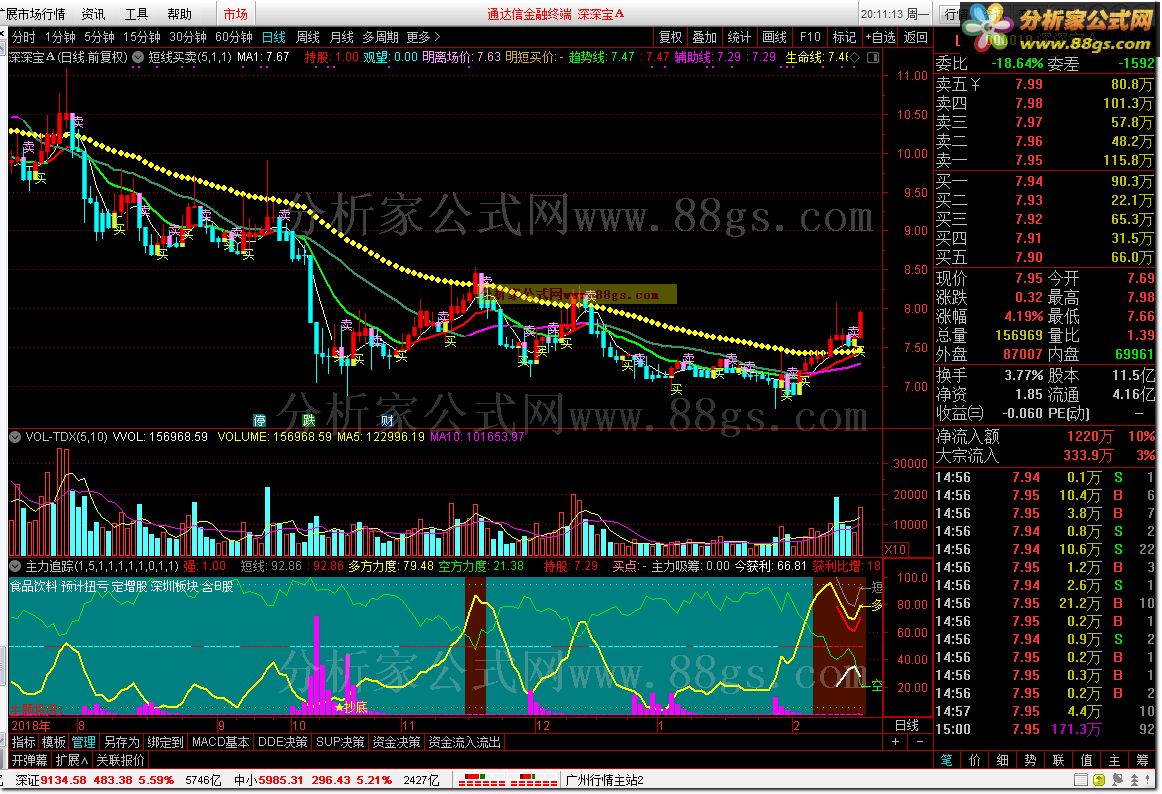Switch to the 价 tab in quote panel
Viewport: 1162px width, 794px height.
975,761
